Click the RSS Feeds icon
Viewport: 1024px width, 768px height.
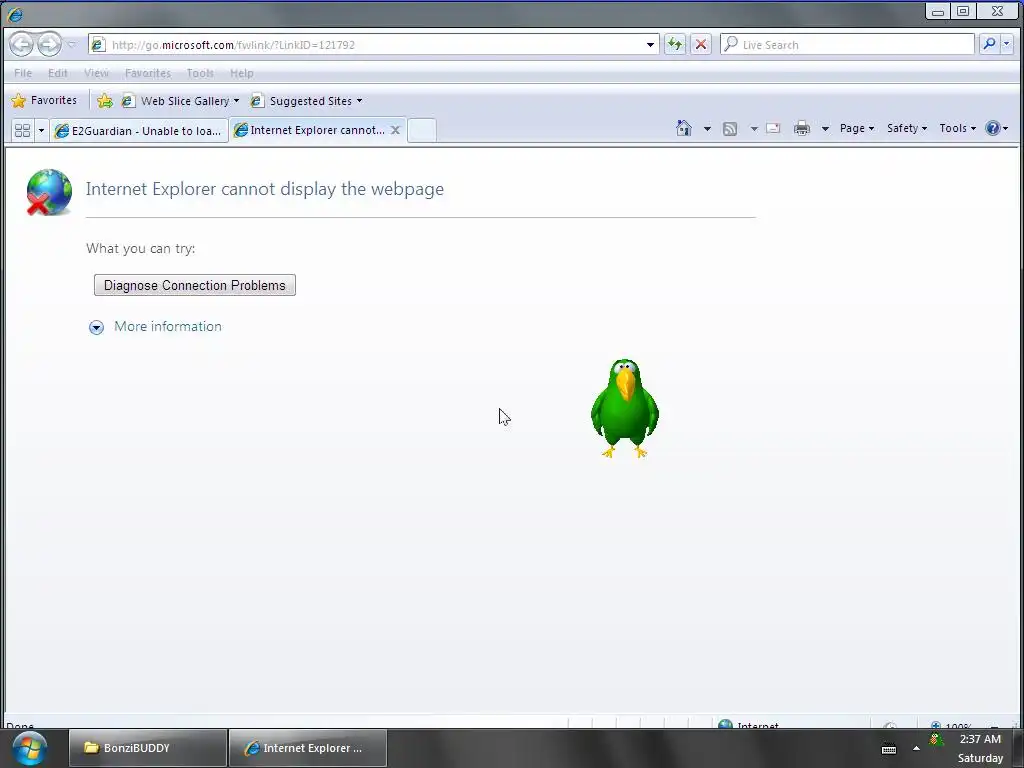click(x=729, y=129)
